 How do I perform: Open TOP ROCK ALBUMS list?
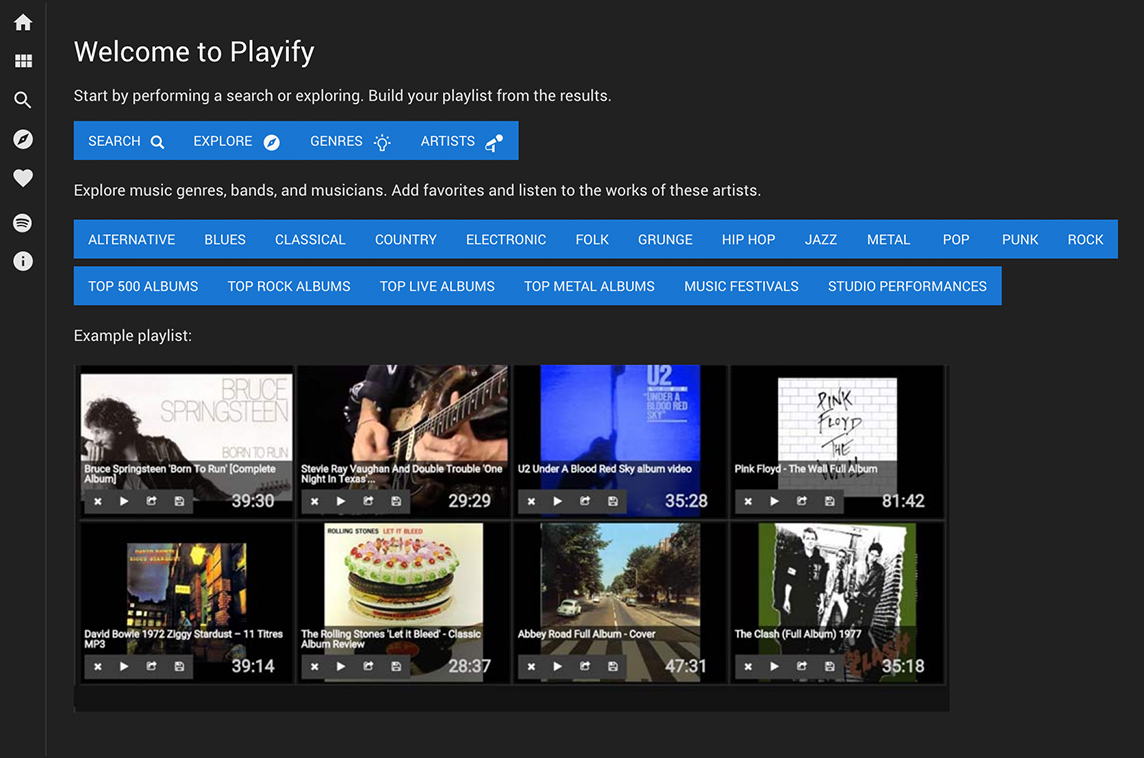289,286
